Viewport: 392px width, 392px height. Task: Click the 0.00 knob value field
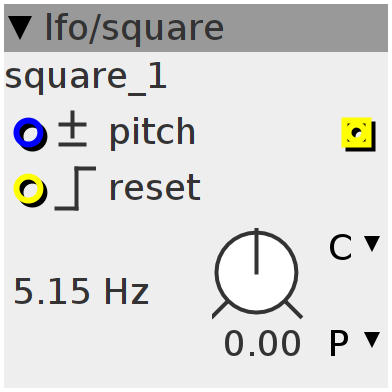[263, 343]
